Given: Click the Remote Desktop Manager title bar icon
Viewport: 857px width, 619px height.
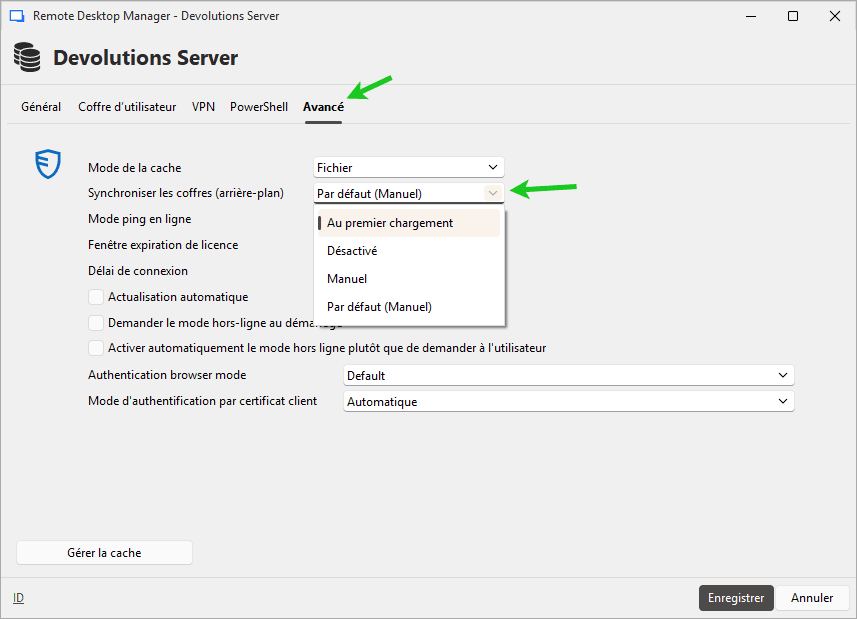Looking at the screenshot, I should tap(16, 16).
